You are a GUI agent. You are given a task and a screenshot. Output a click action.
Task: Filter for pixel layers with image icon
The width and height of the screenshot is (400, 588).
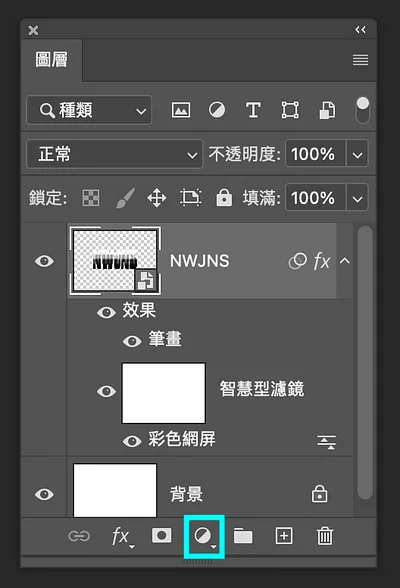click(181, 110)
